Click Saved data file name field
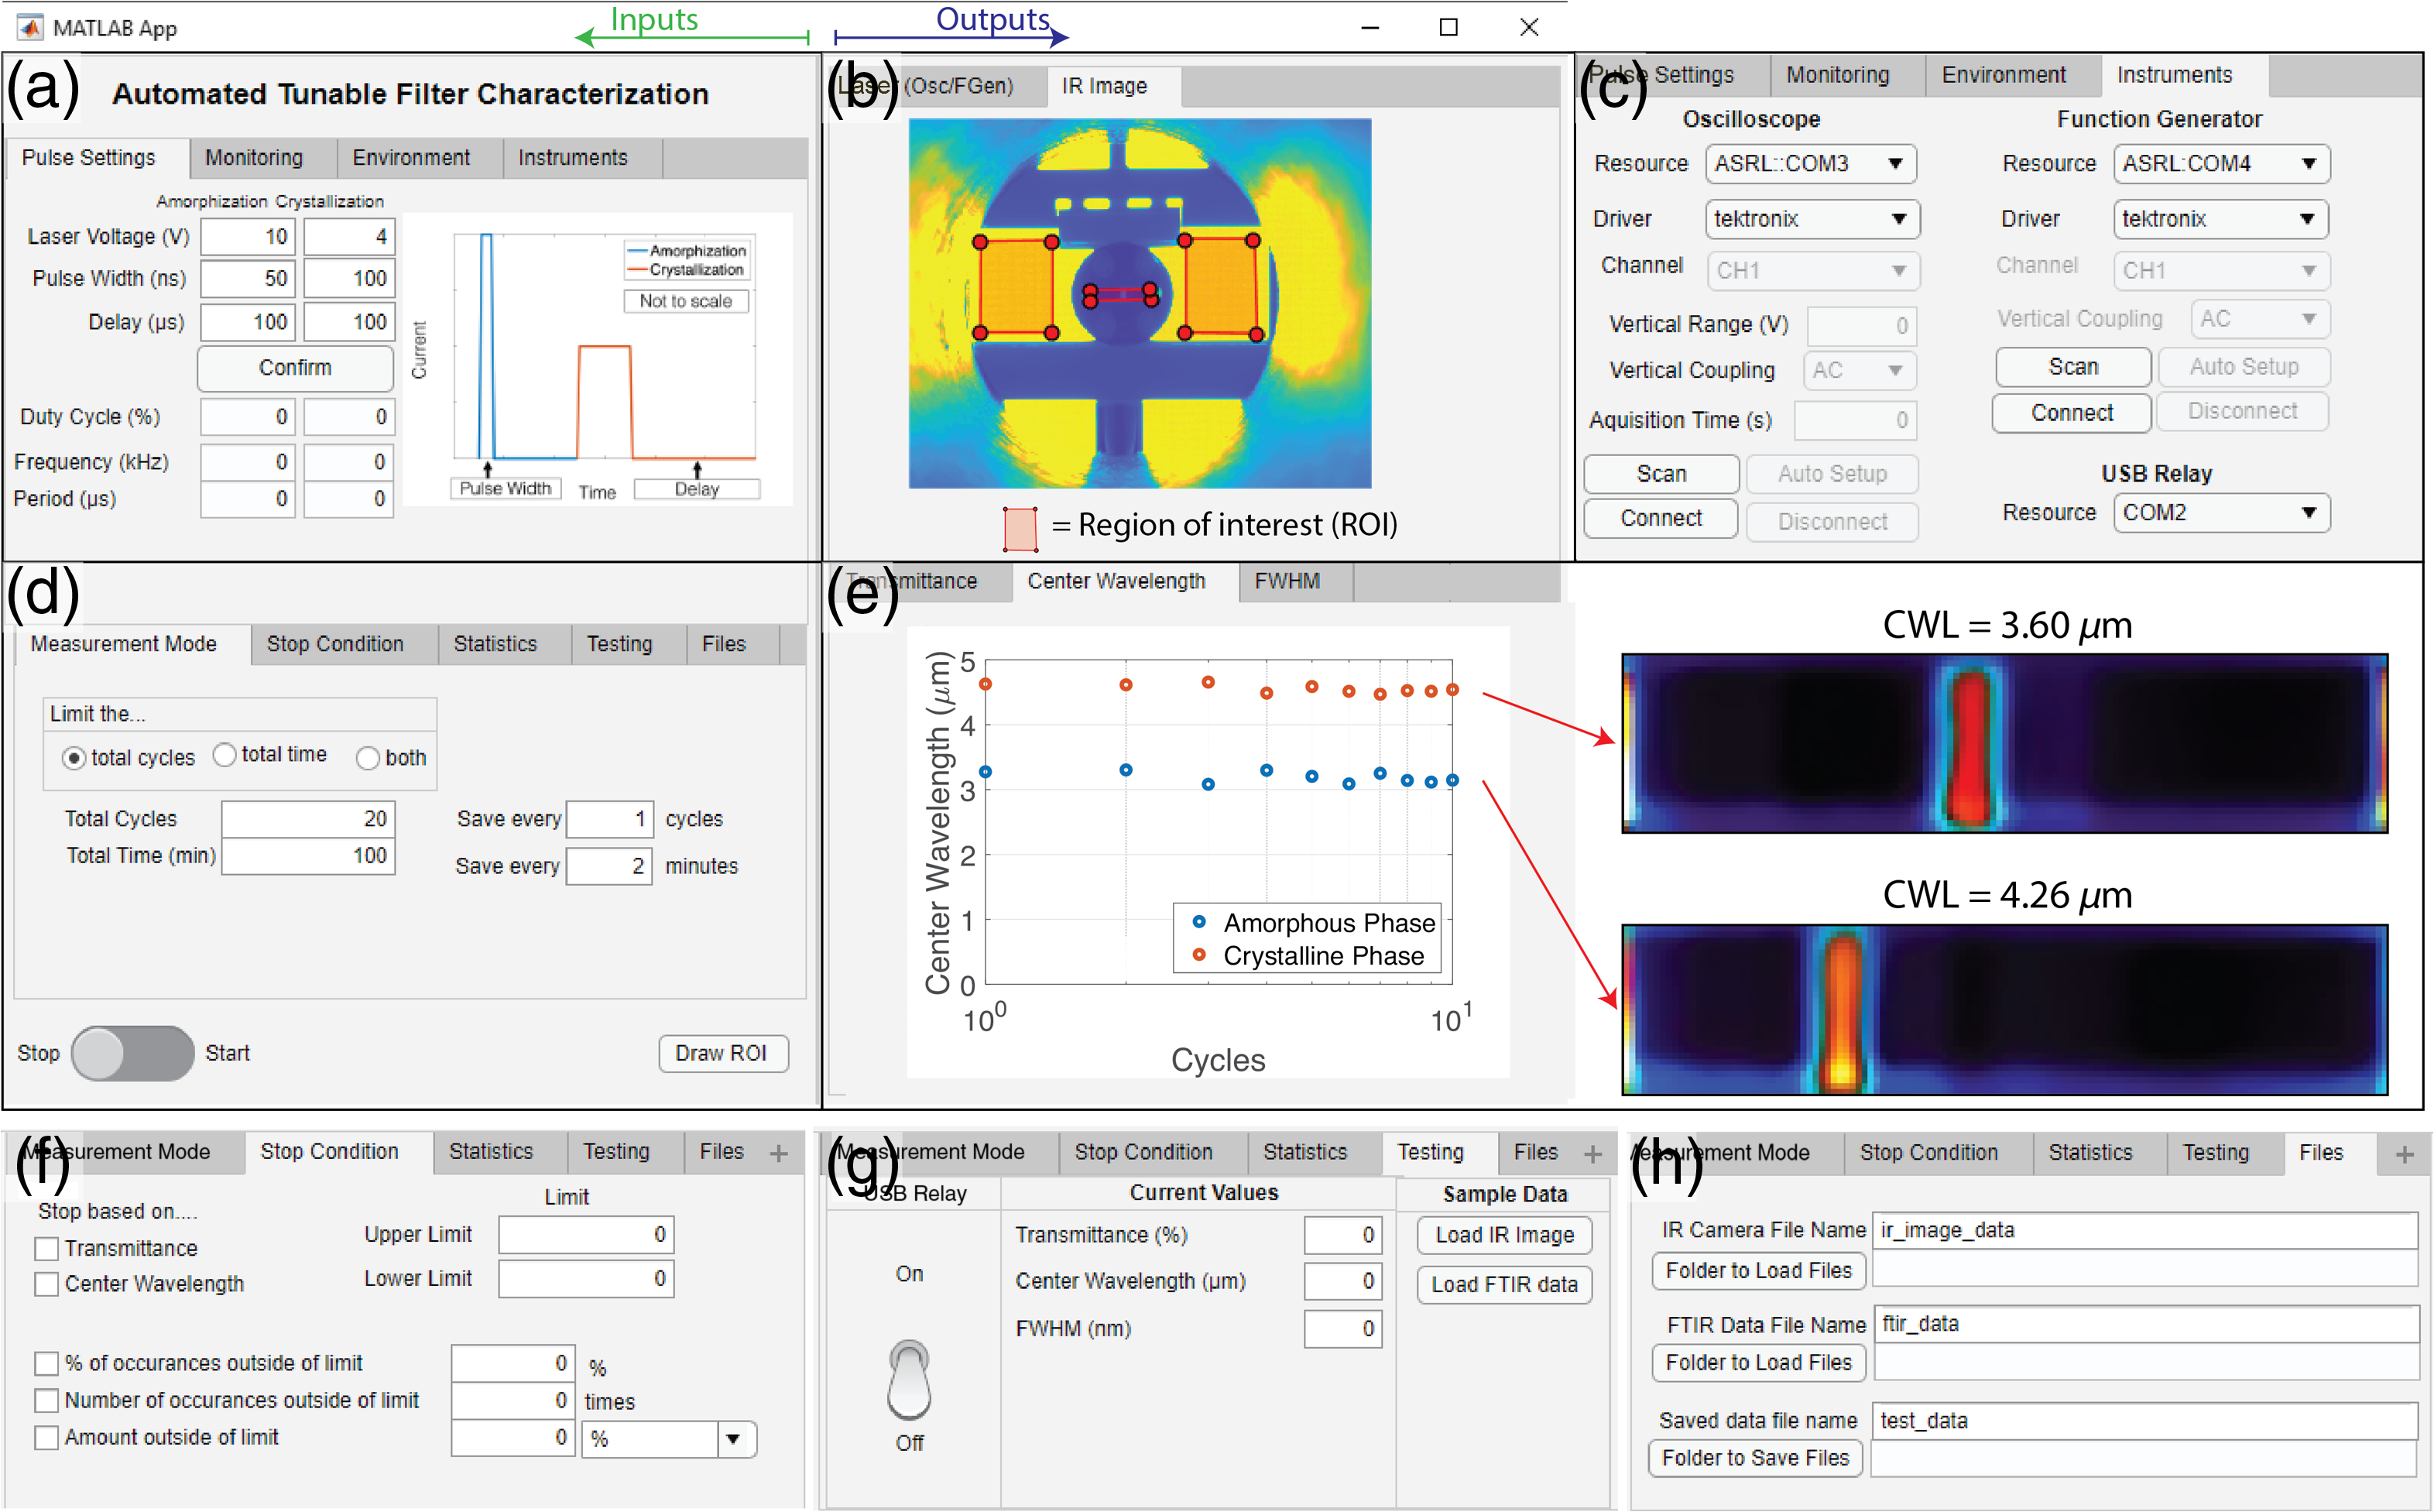2434x1512 pixels. coord(2144,1421)
